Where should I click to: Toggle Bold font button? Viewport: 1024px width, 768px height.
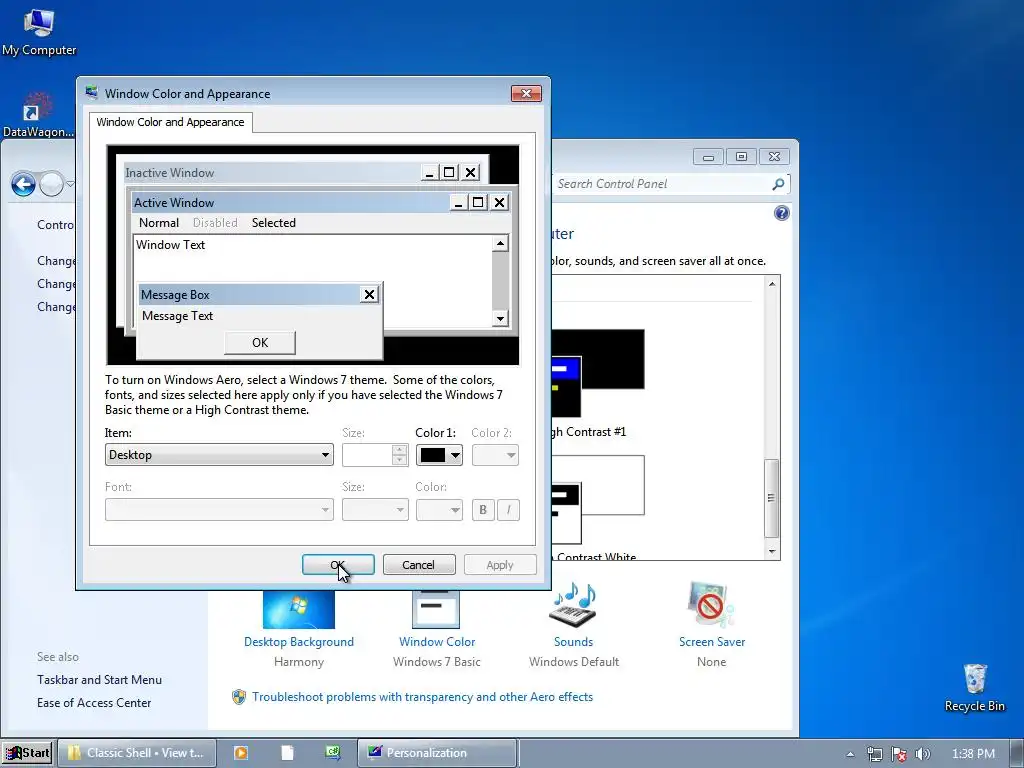coord(483,509)
